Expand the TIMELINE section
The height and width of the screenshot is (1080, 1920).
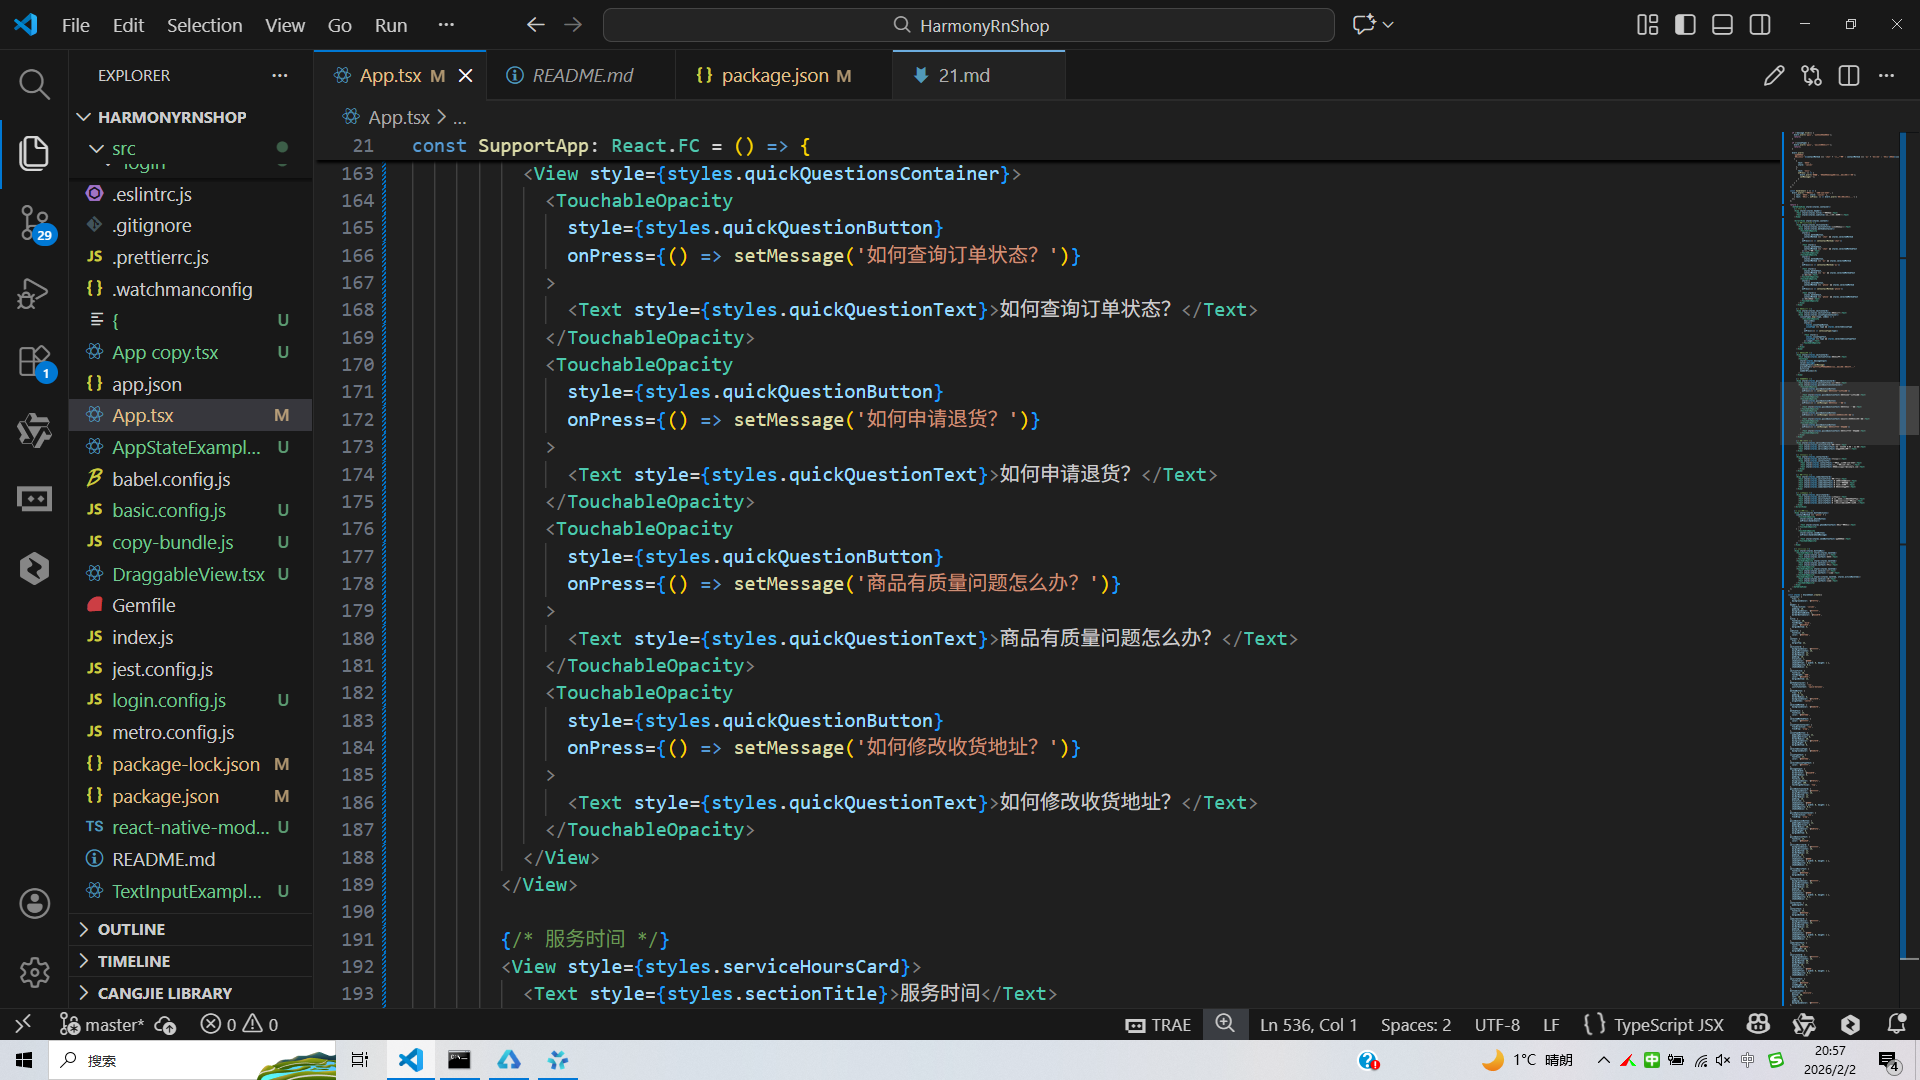pos(133,961)
